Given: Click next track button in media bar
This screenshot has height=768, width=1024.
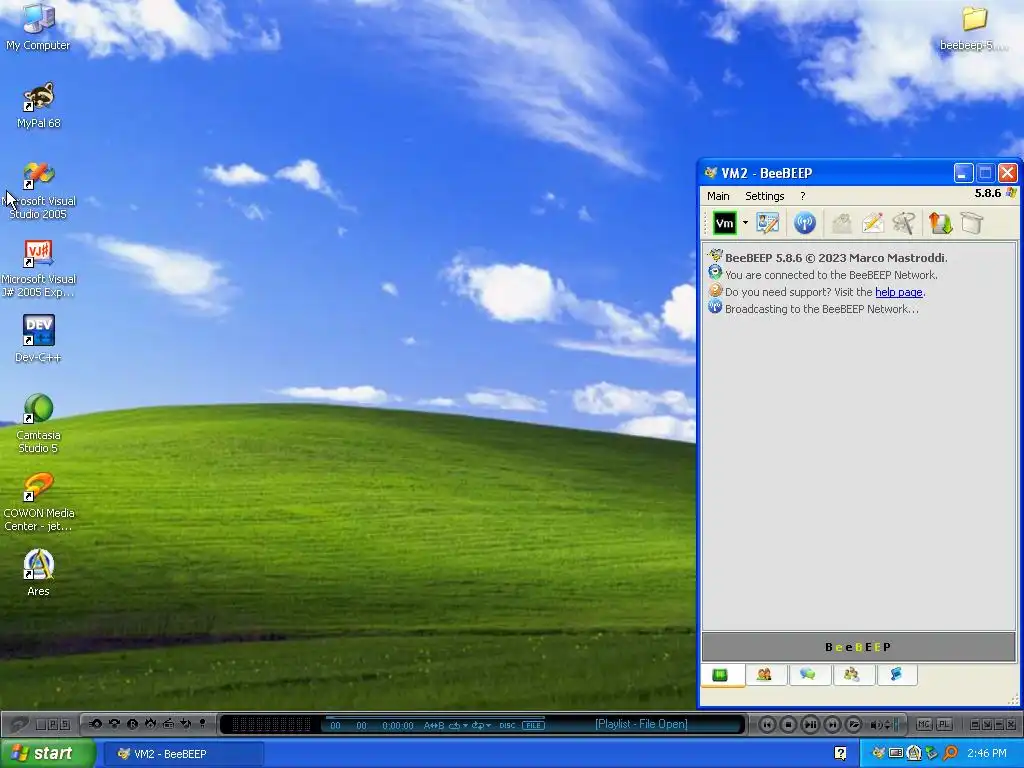Looking at the screenshot, I should click(831, 724).
